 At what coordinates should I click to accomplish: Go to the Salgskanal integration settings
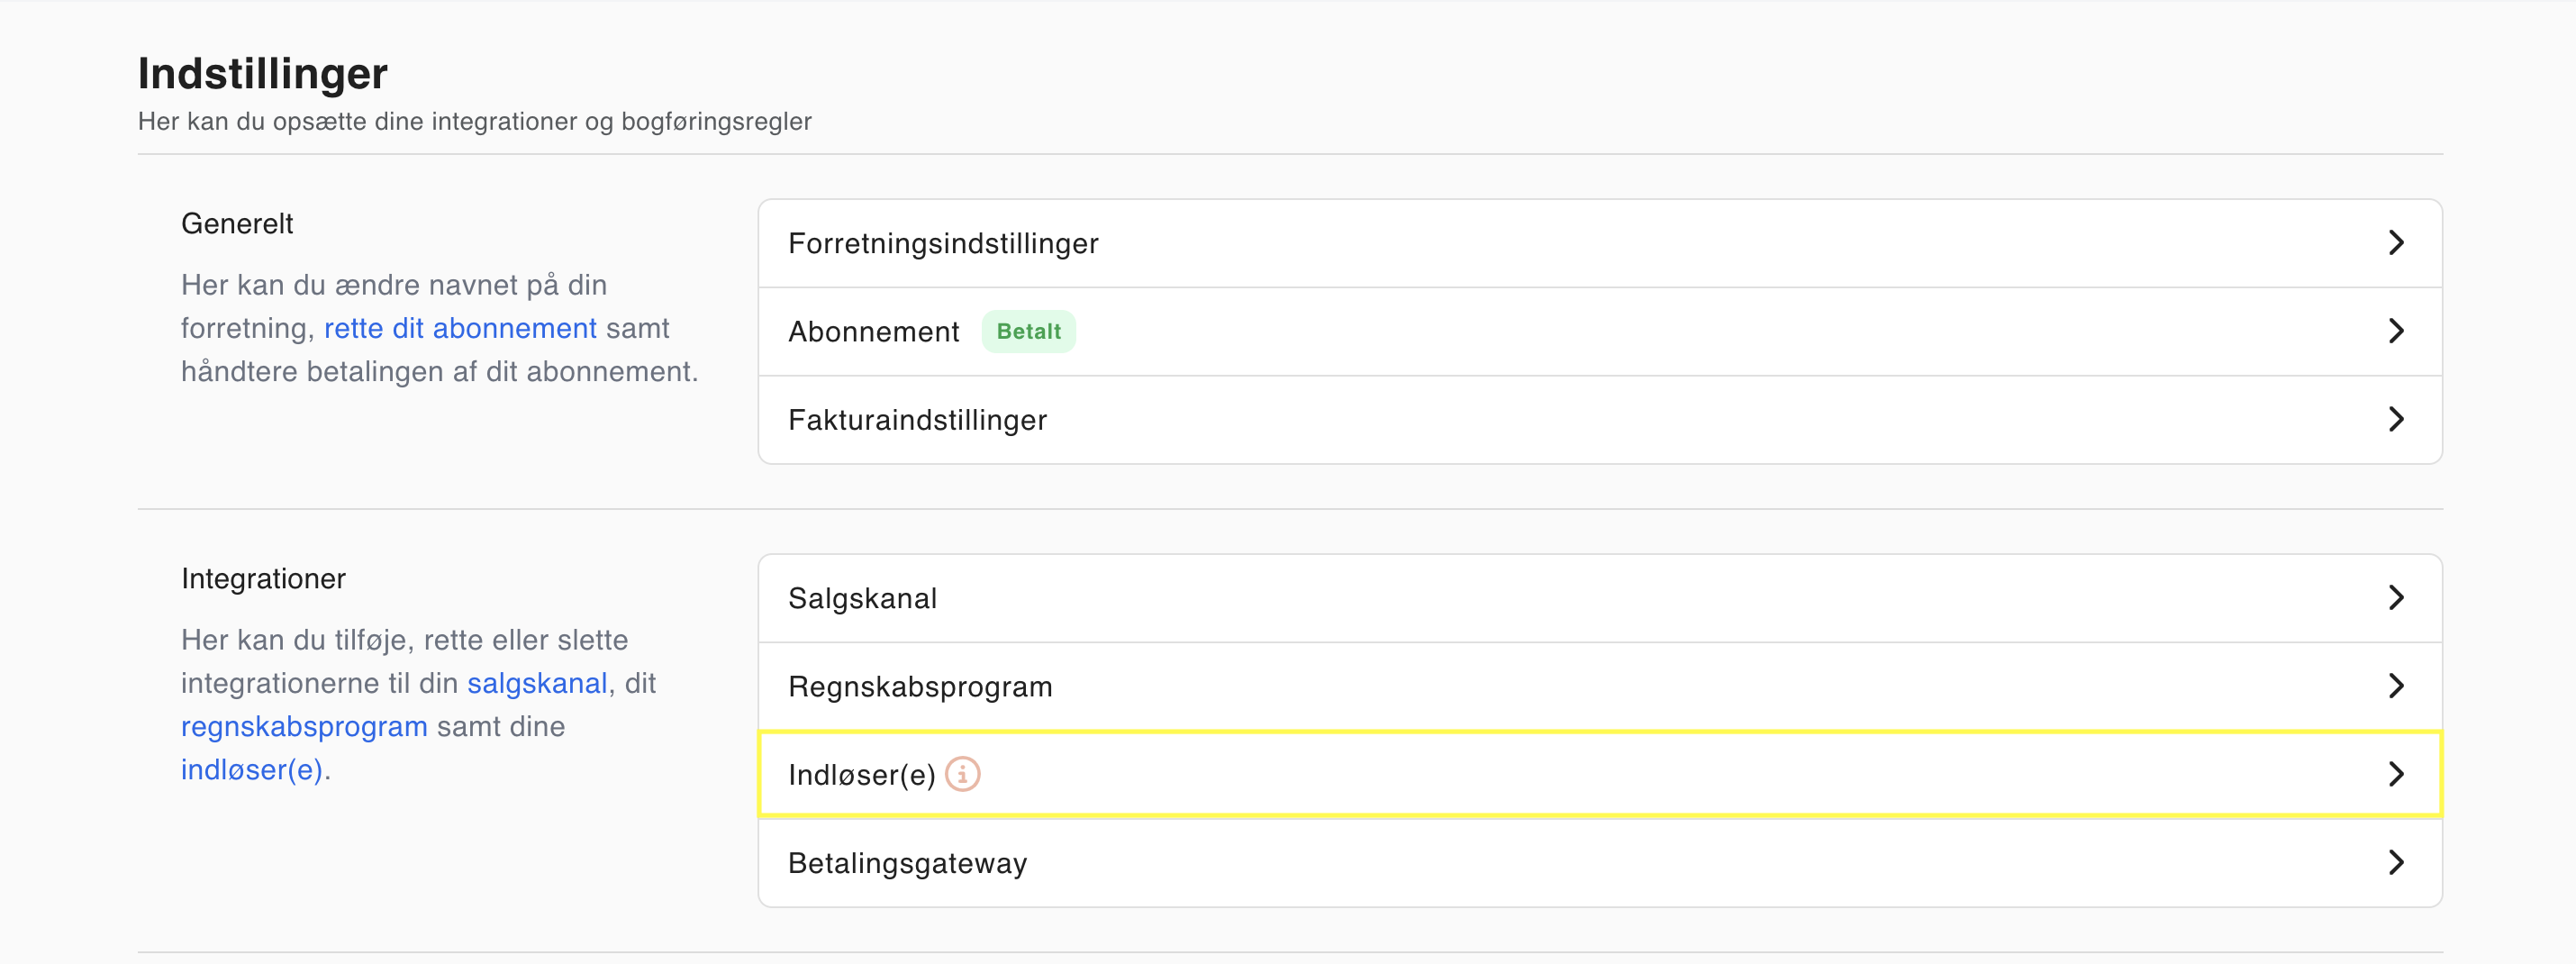click(862, 598)
